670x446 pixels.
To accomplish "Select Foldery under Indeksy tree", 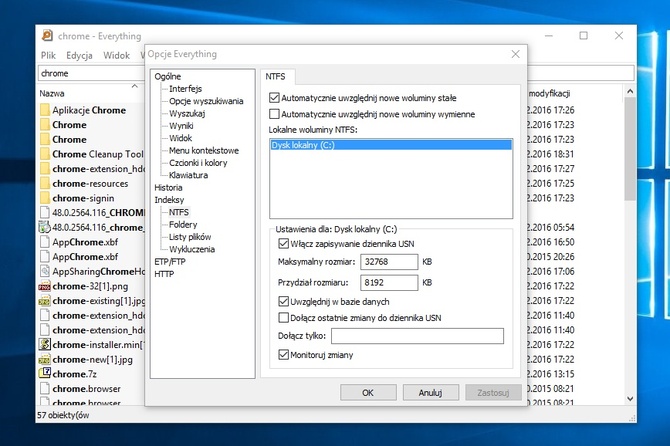I will [x=183, y=224].
